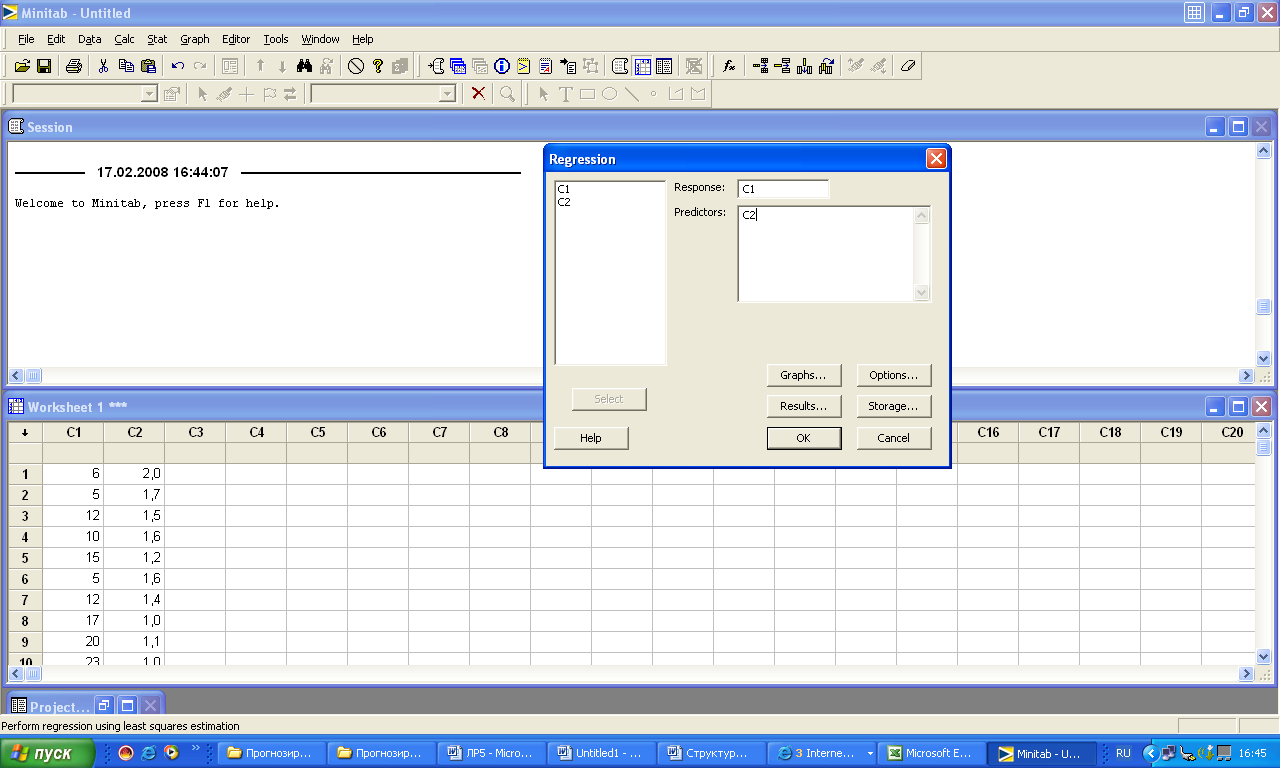
Task: Click the Windows Start button
Action: 48,753
